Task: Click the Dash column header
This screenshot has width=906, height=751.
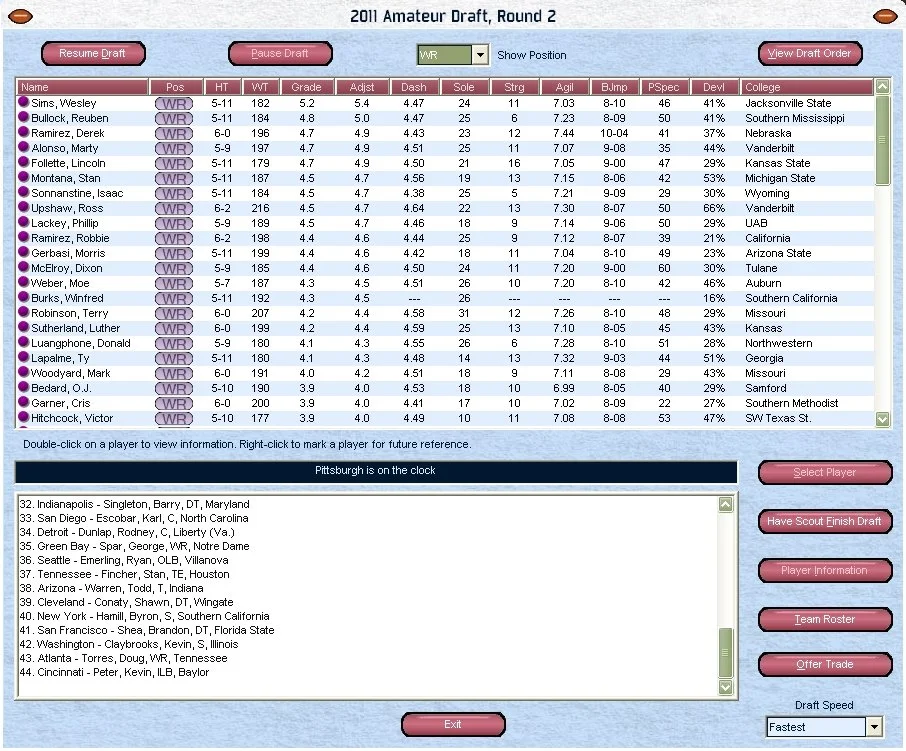Action: tap(414, 87)
